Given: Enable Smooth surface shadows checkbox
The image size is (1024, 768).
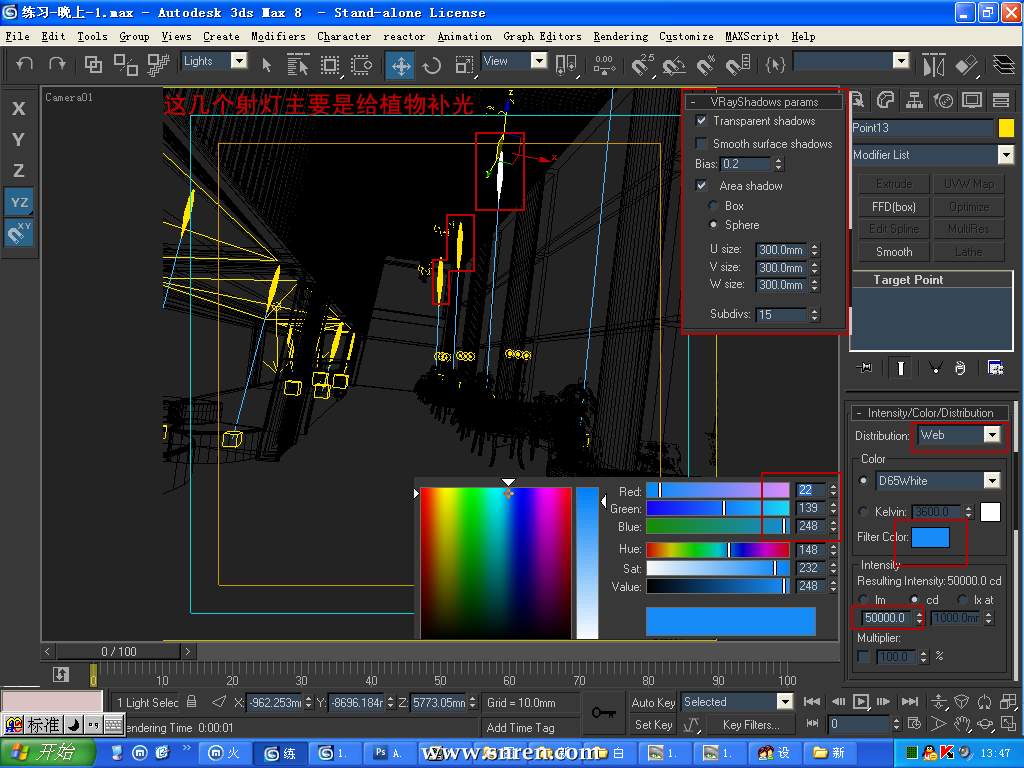Looking at the screenshot, I should 702,144.
